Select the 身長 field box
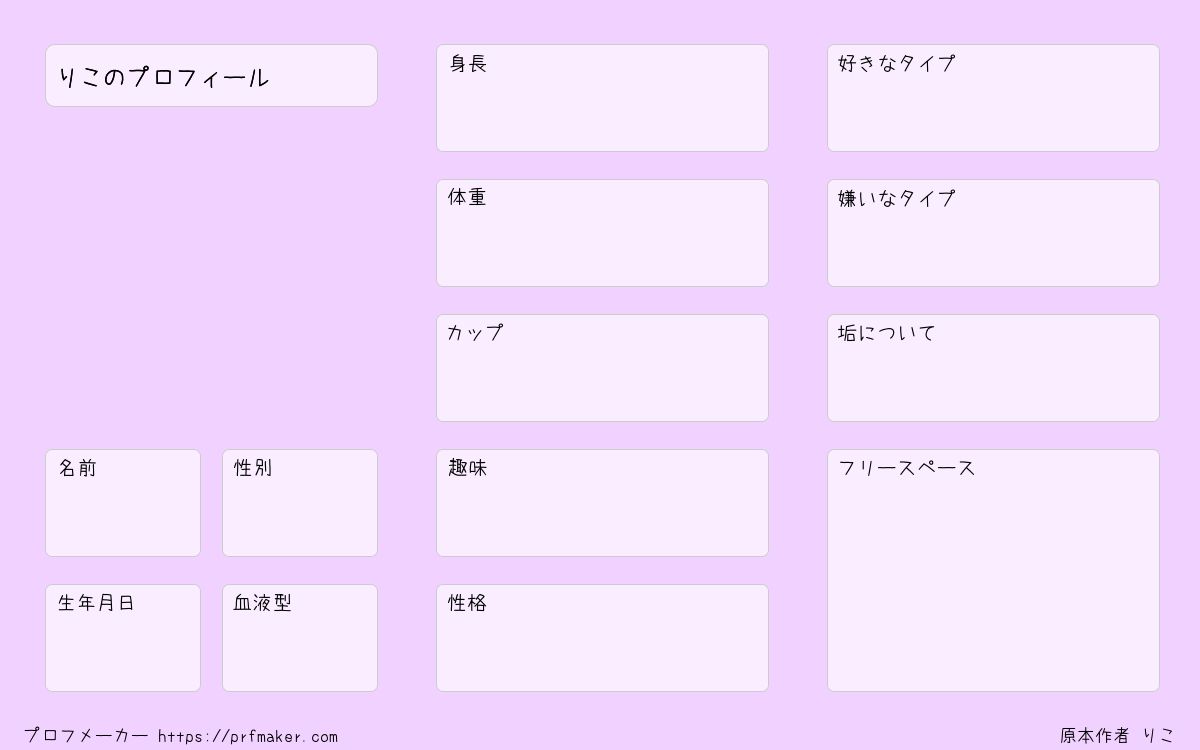1200x750 pixels. 602,98
